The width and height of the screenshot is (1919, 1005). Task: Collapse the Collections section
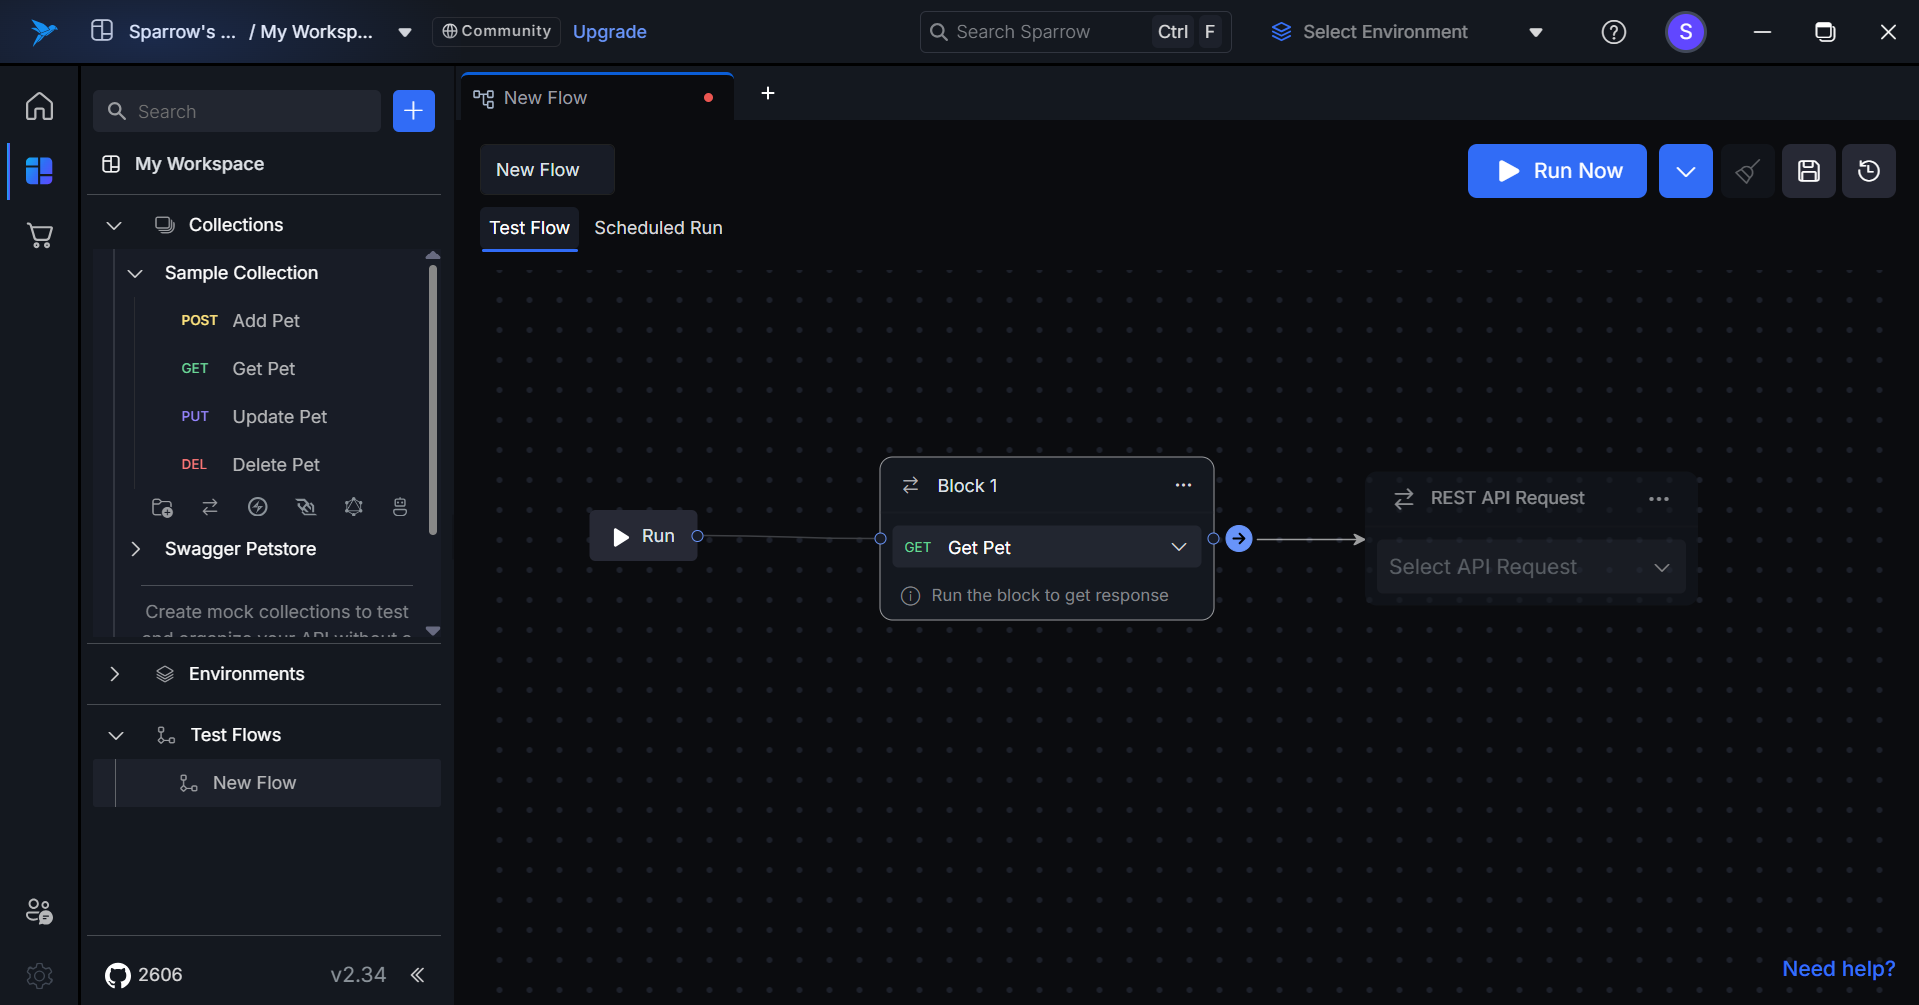tap(114, 225)
